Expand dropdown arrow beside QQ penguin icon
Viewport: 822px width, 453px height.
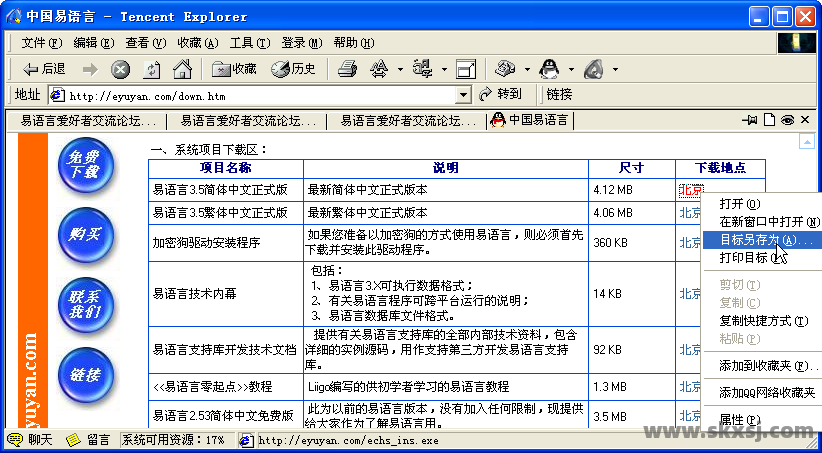(570, 69)
